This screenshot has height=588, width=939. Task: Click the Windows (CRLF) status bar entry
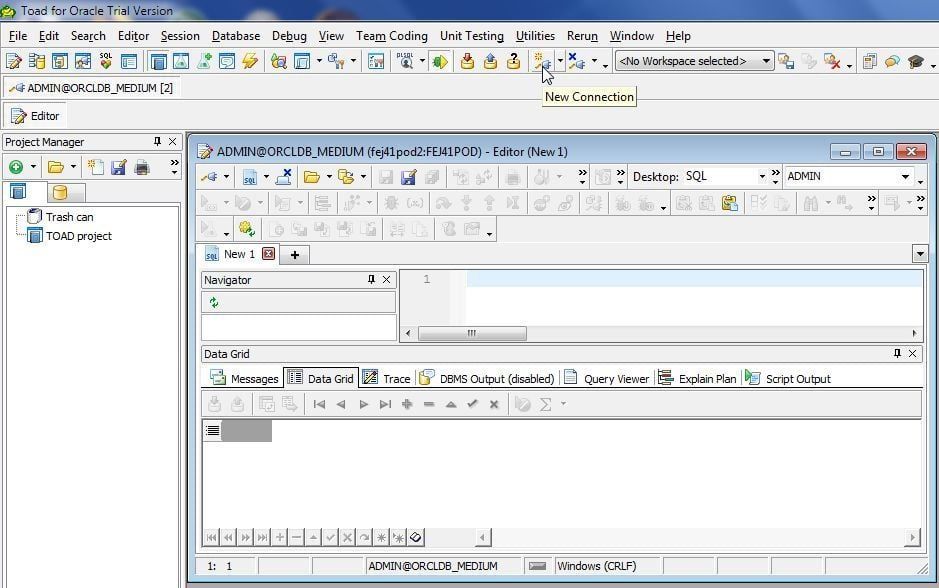608,566
